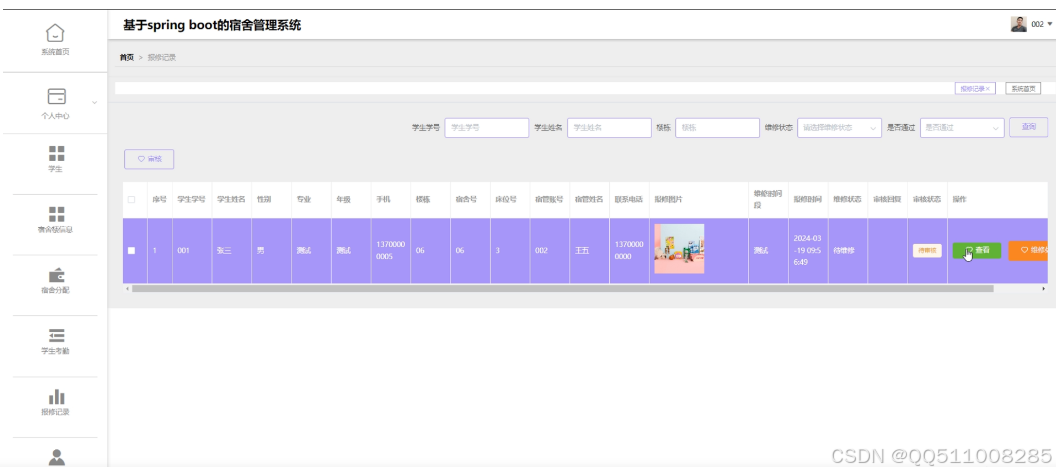Screen dimensions: 1056x473
Task: Click the 宿管姓名 column header
Action: point(589,199)
